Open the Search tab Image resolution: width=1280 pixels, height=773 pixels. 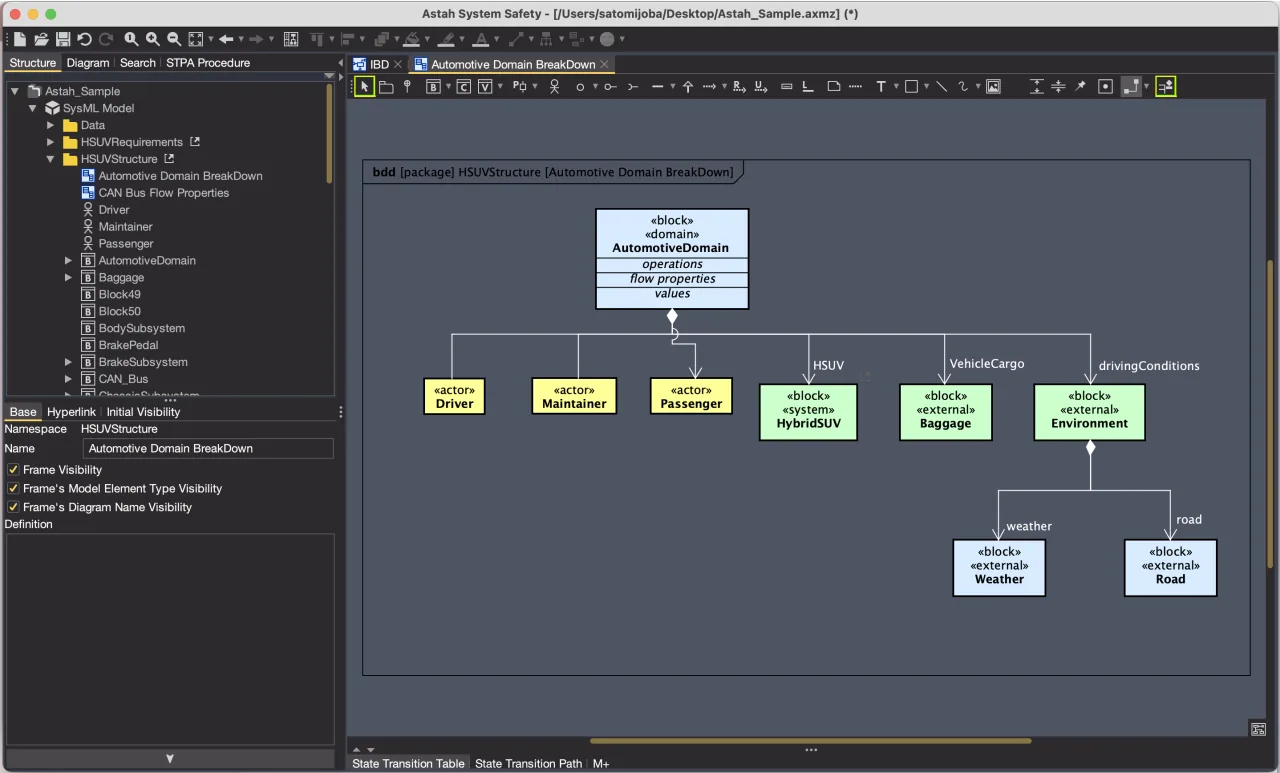click(x=138, y=63)
